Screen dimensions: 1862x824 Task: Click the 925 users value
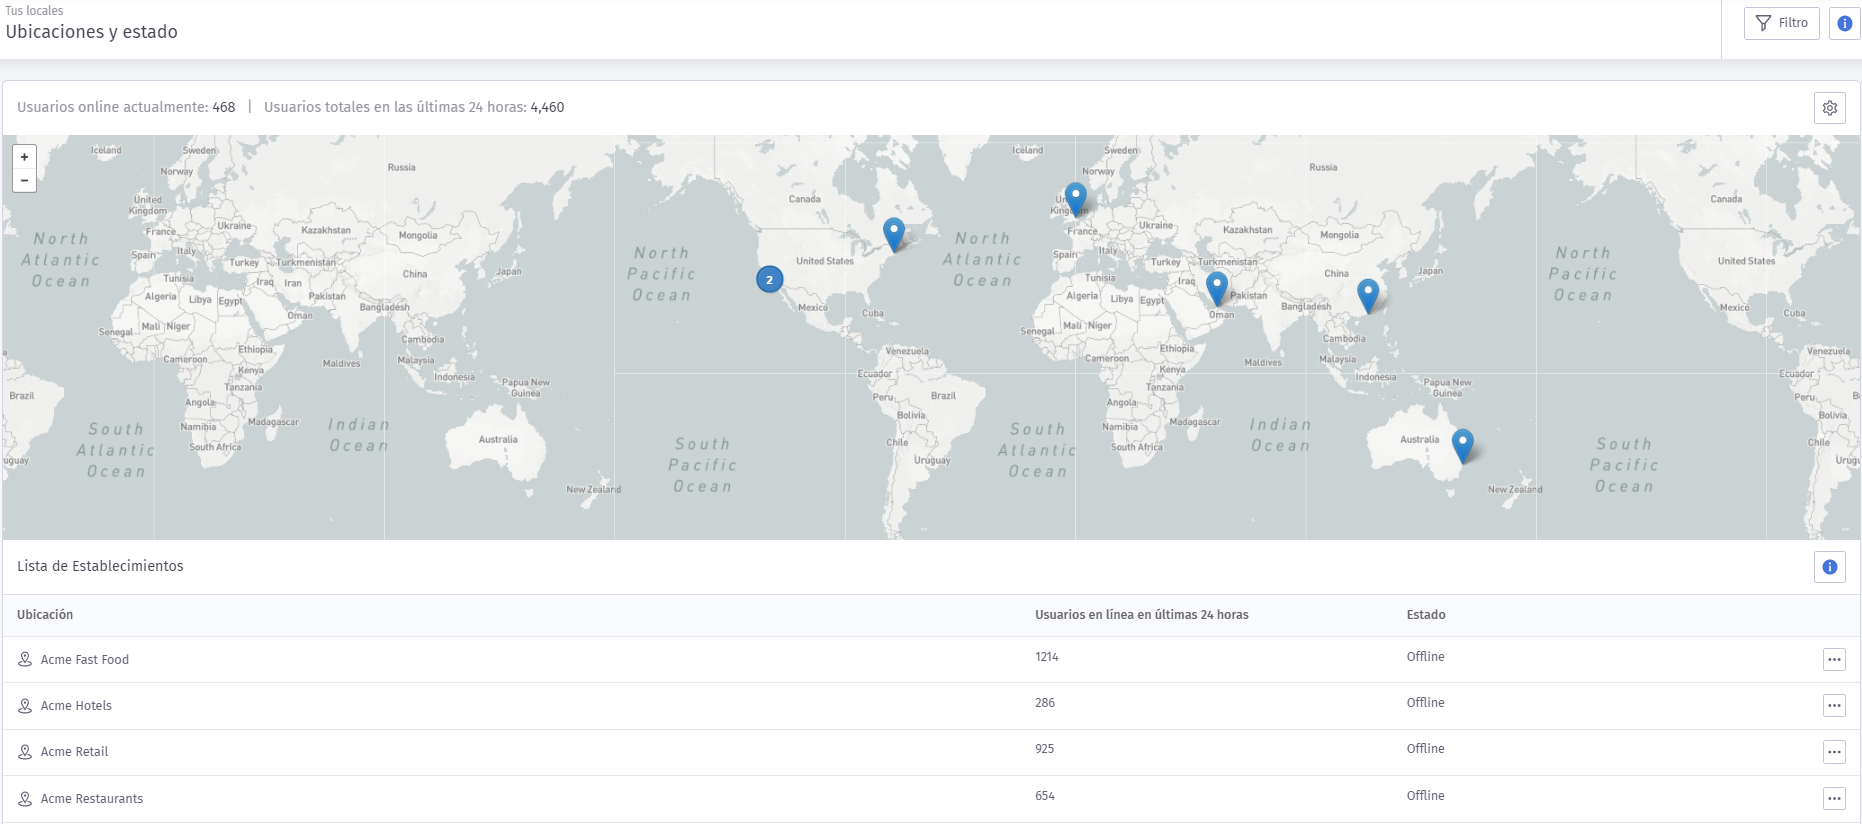tap(1045, 749)
